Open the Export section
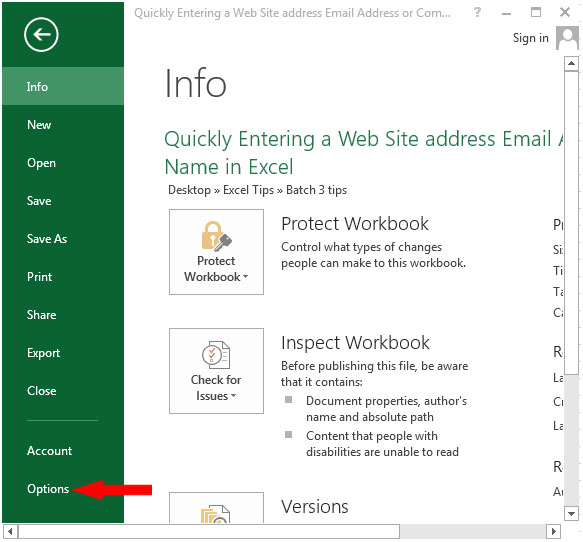The image size is (583, 542). tap(63, 353)
